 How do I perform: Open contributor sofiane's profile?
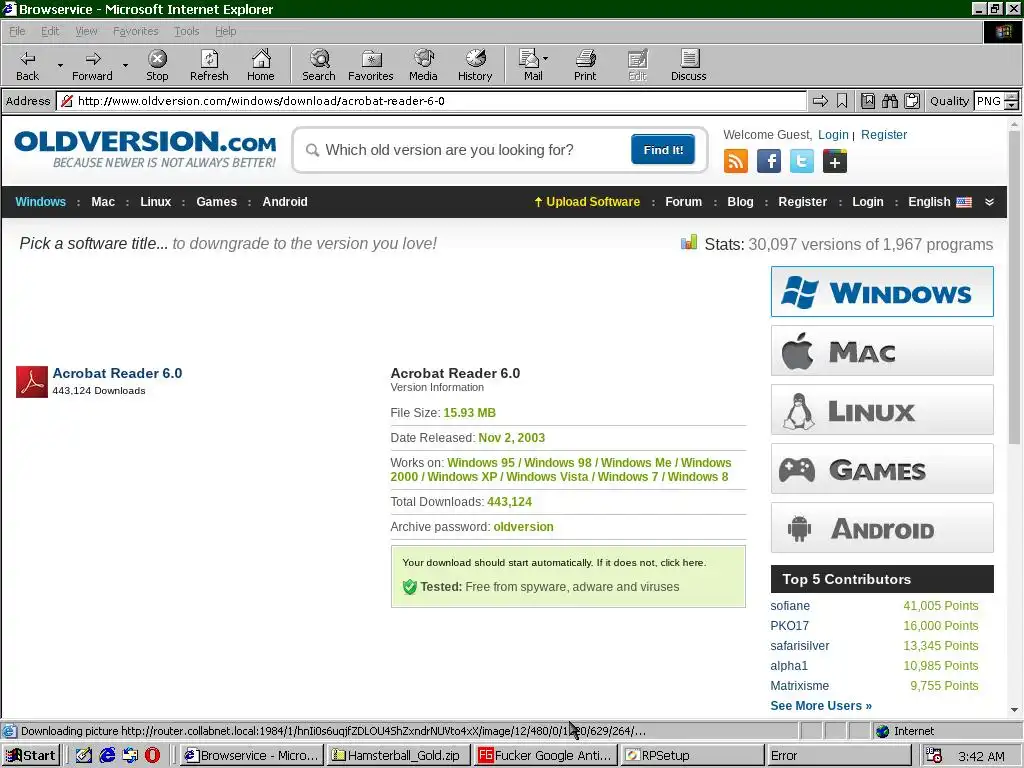790,605
